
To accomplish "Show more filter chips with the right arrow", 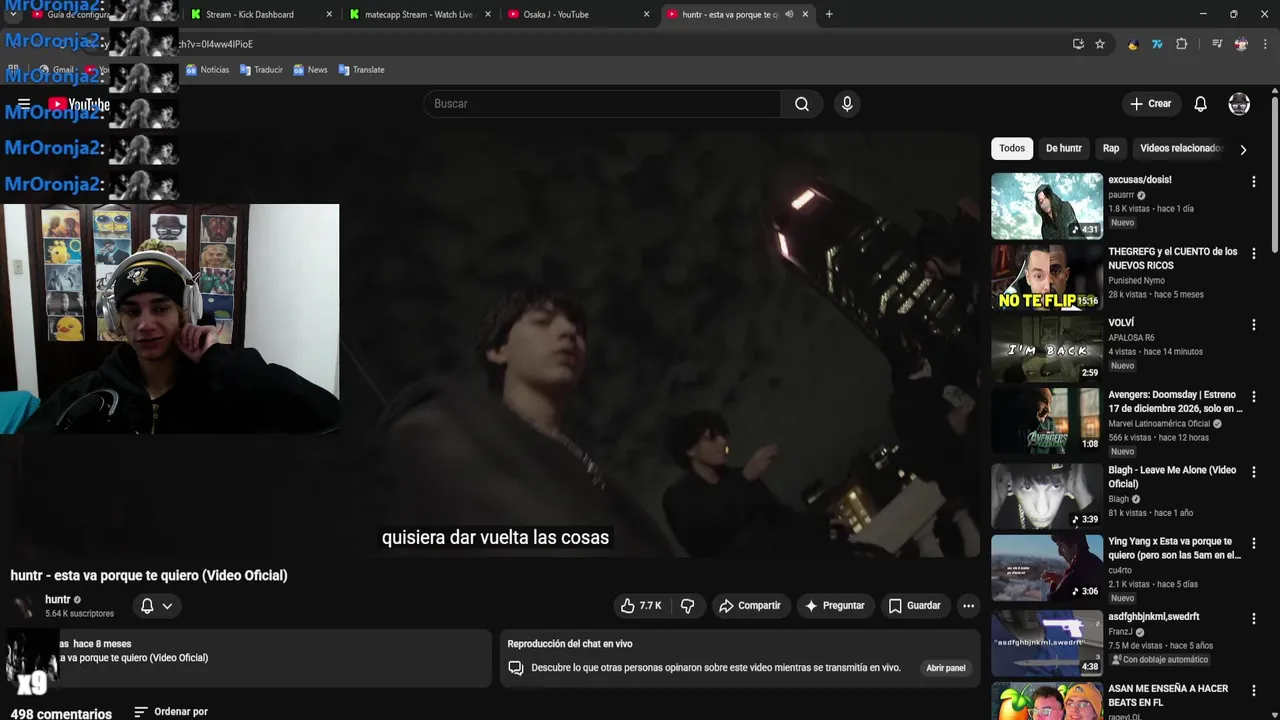I will pos(1243,149).
